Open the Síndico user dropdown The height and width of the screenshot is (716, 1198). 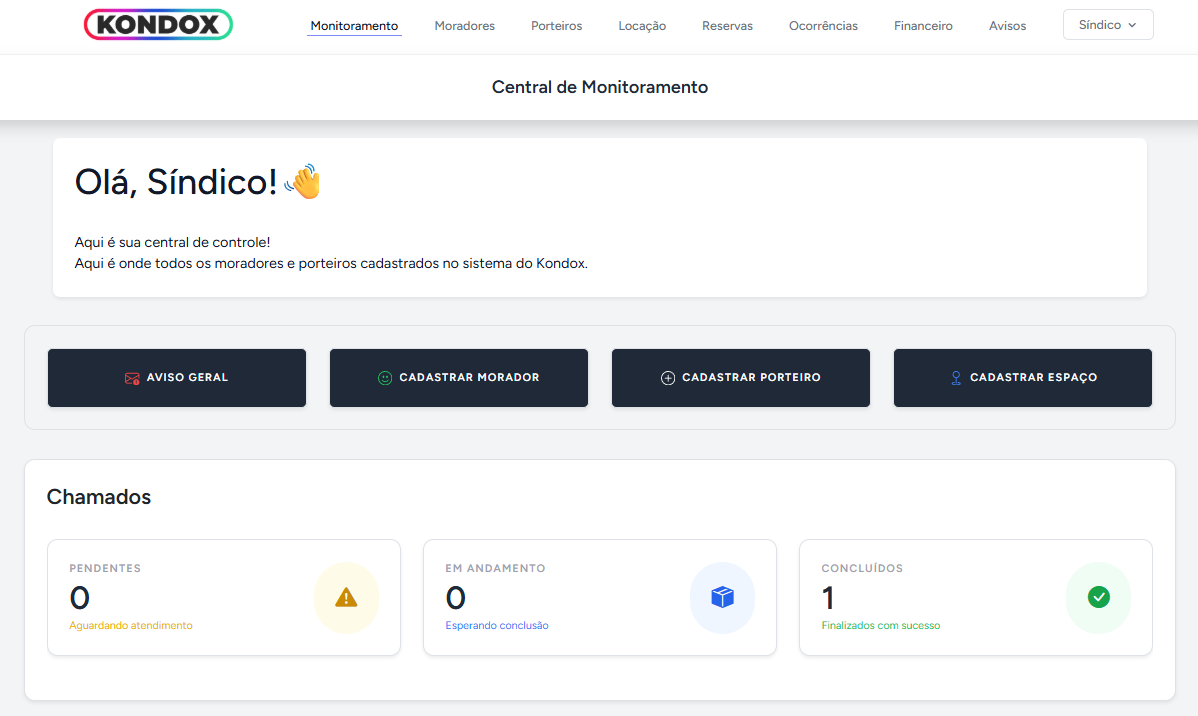click(x=1107, y=25)
